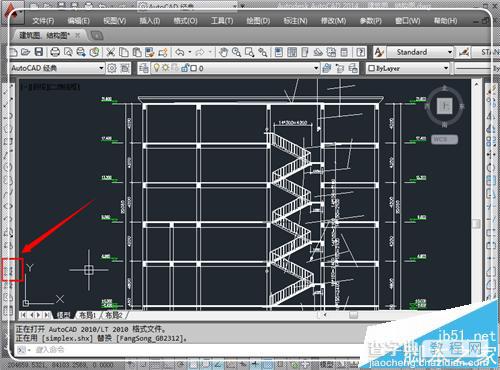Click the Undo arrow icon
Viewport: 500px width, 370px height.
pos(180,52)
